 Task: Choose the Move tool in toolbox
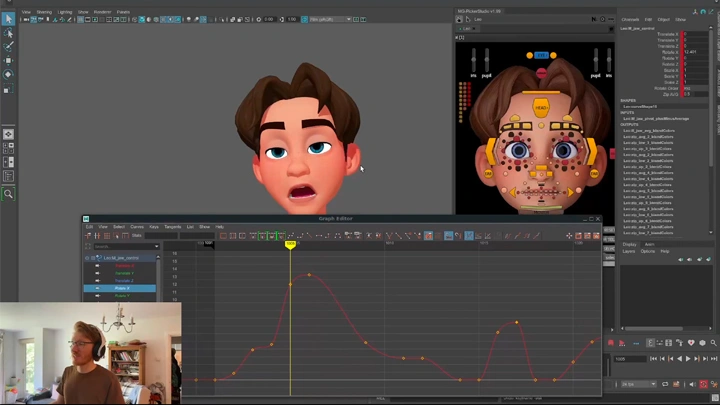(8, 60)
